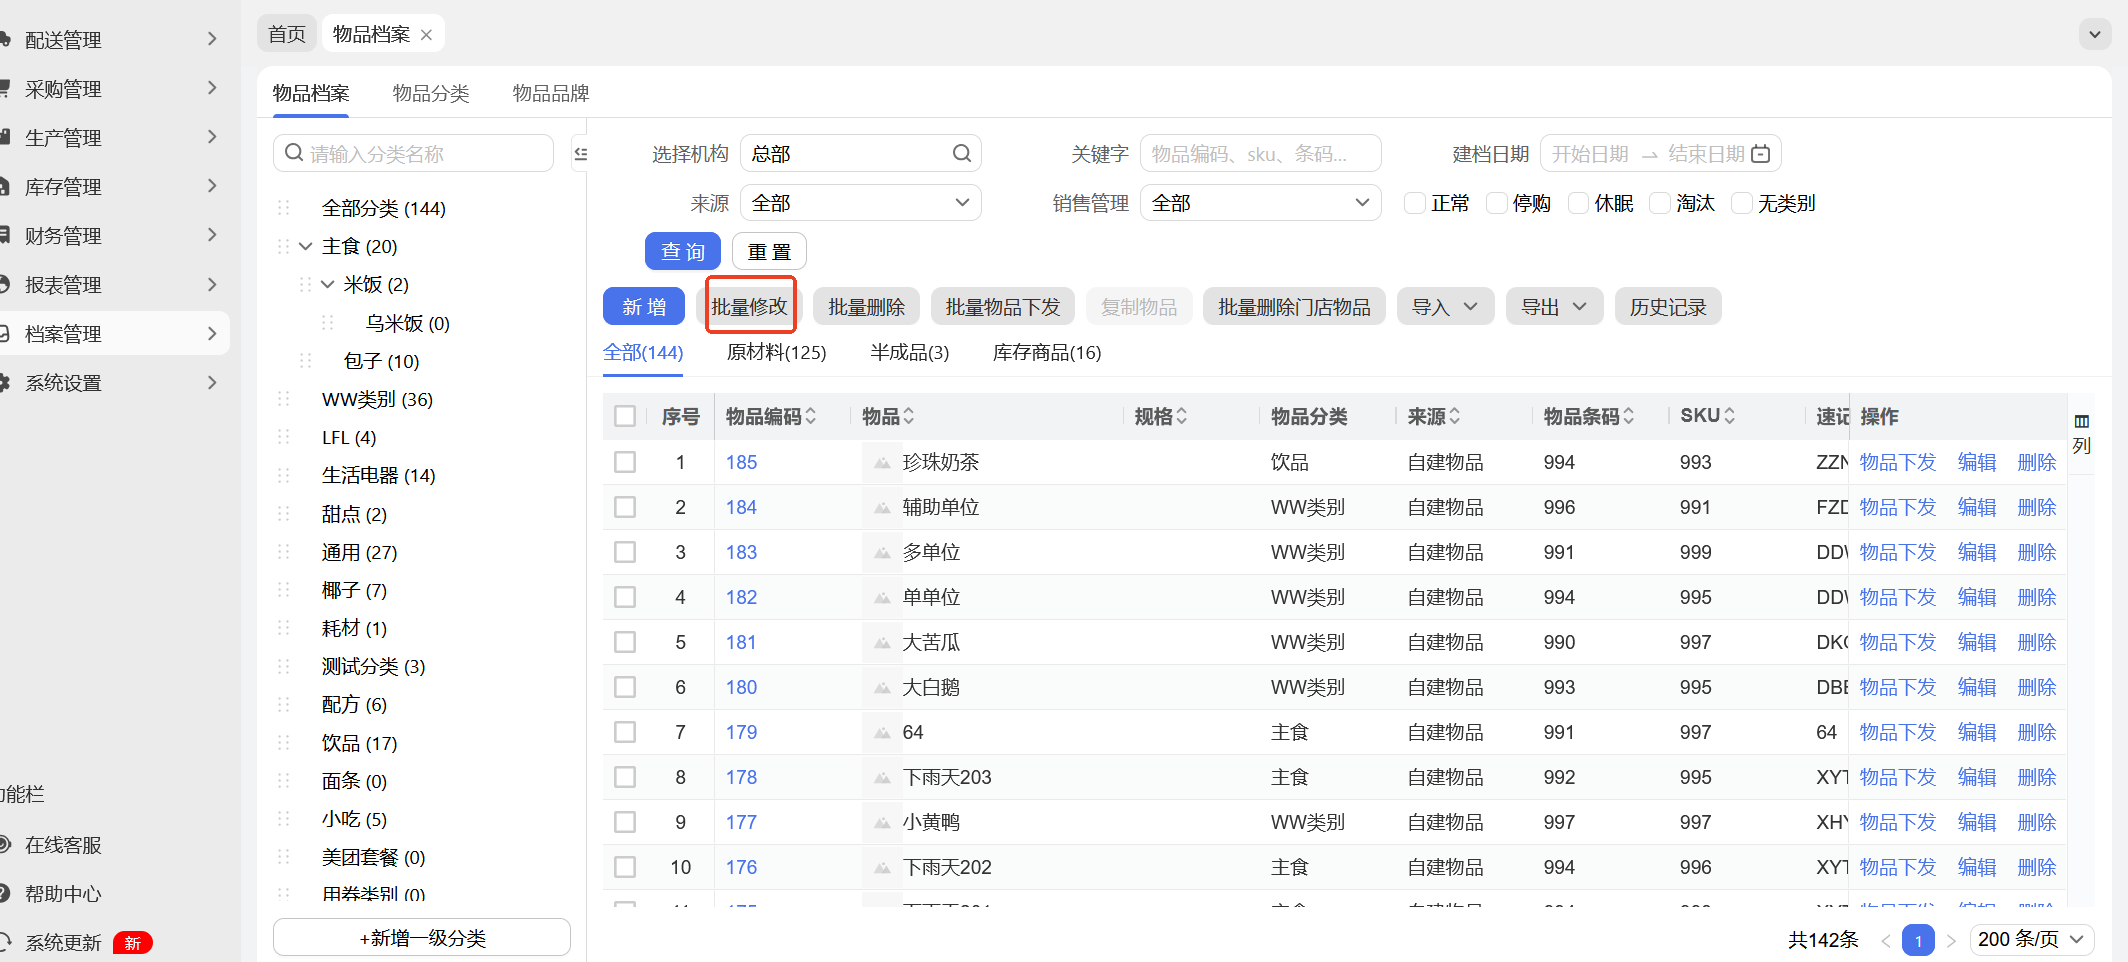The width and height of the screenshot is (2128, 962).
Task: Switch to the 物品分类 tab
Action: point(431,93)
